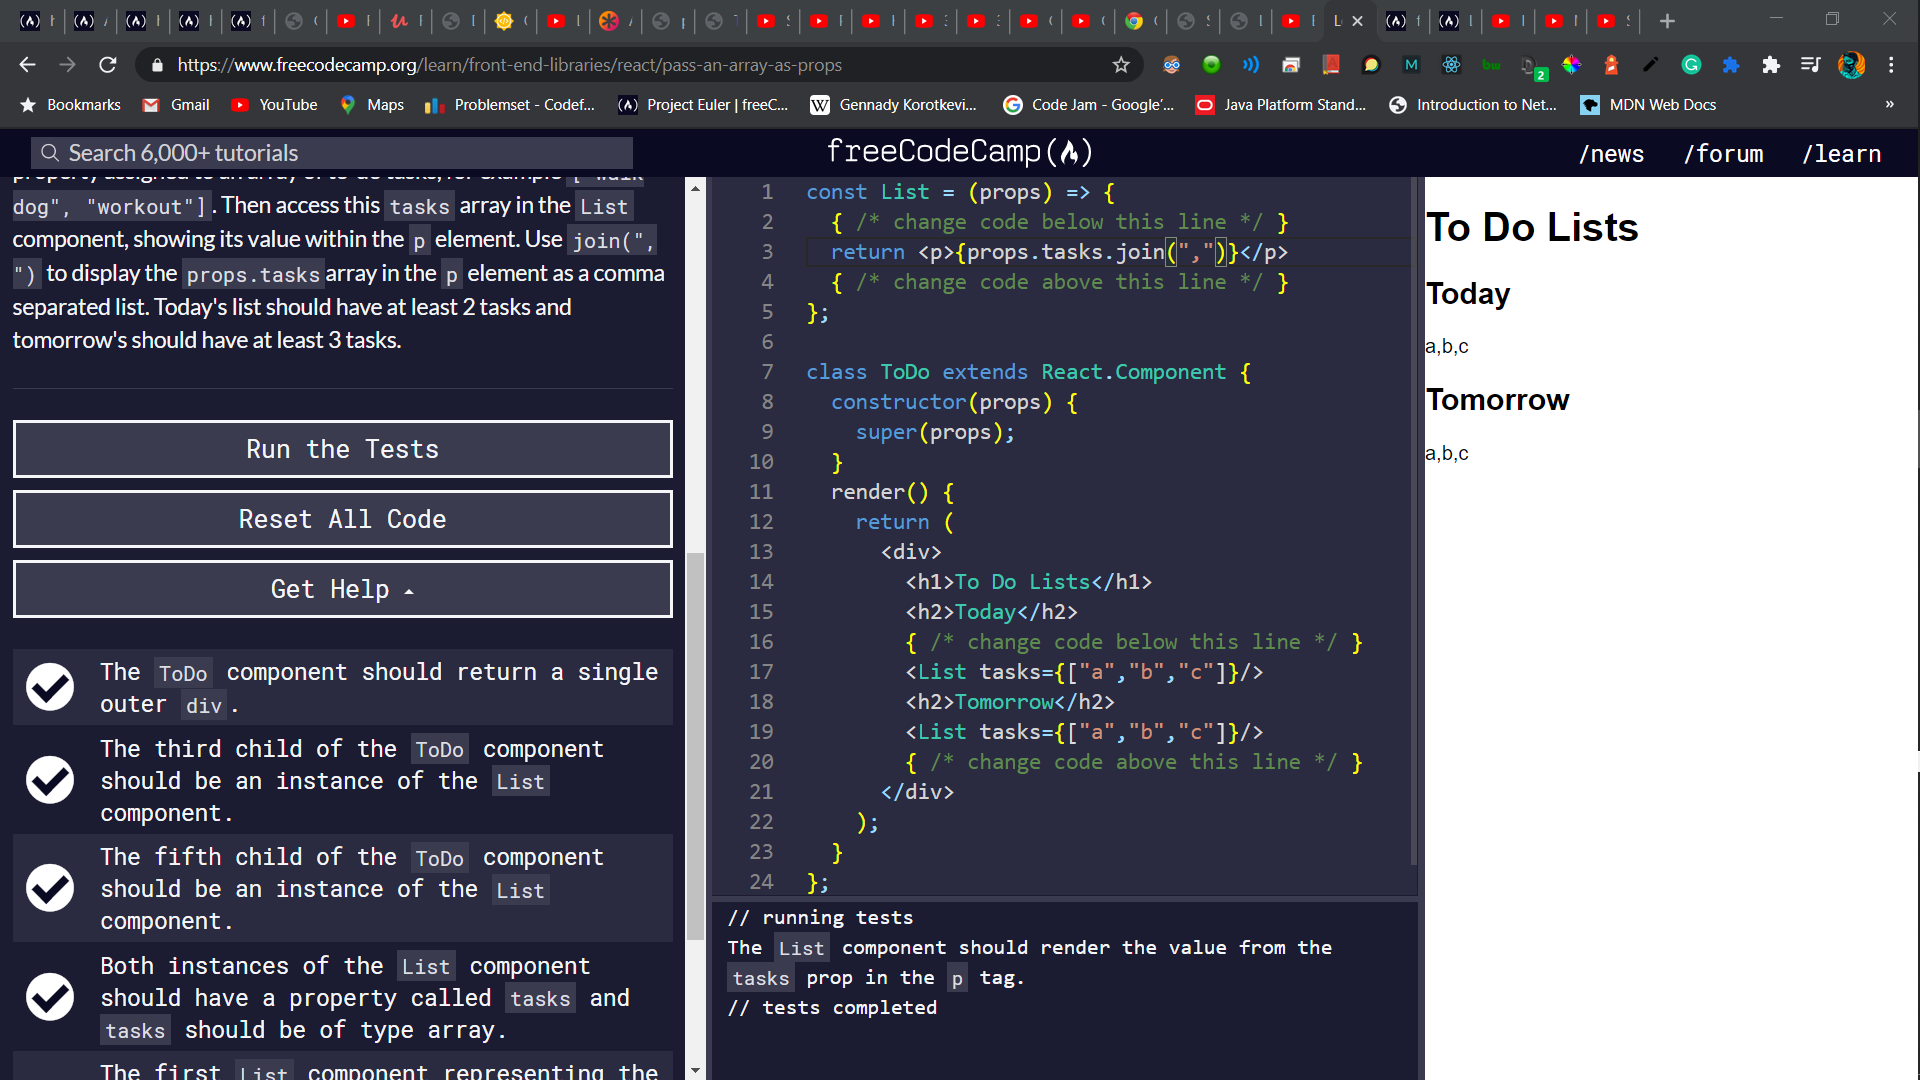Click the search magnifier in the tutorials search bar
The image size is (1920, 1080).
point(50,152)
